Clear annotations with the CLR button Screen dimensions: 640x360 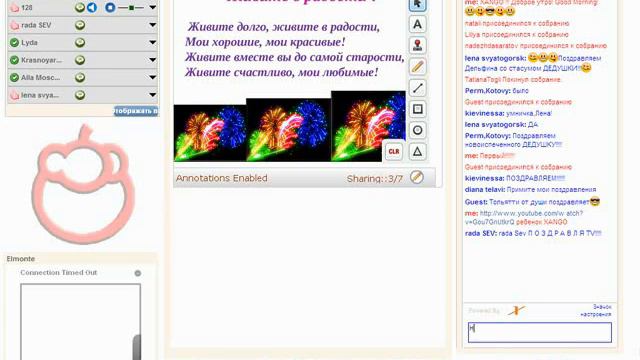(393, 151)
